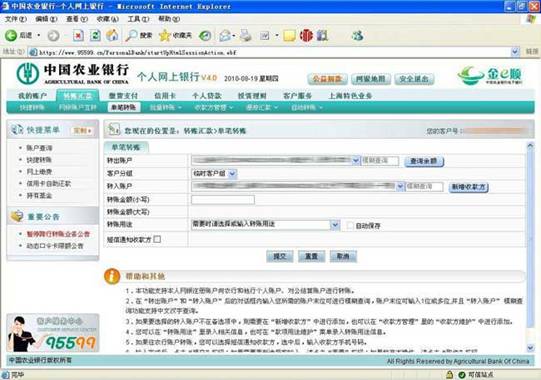The height and width of the screenshot is (380, 541).
Task: Refresh the page with green arrows icon
Action: tap(95, 35)
